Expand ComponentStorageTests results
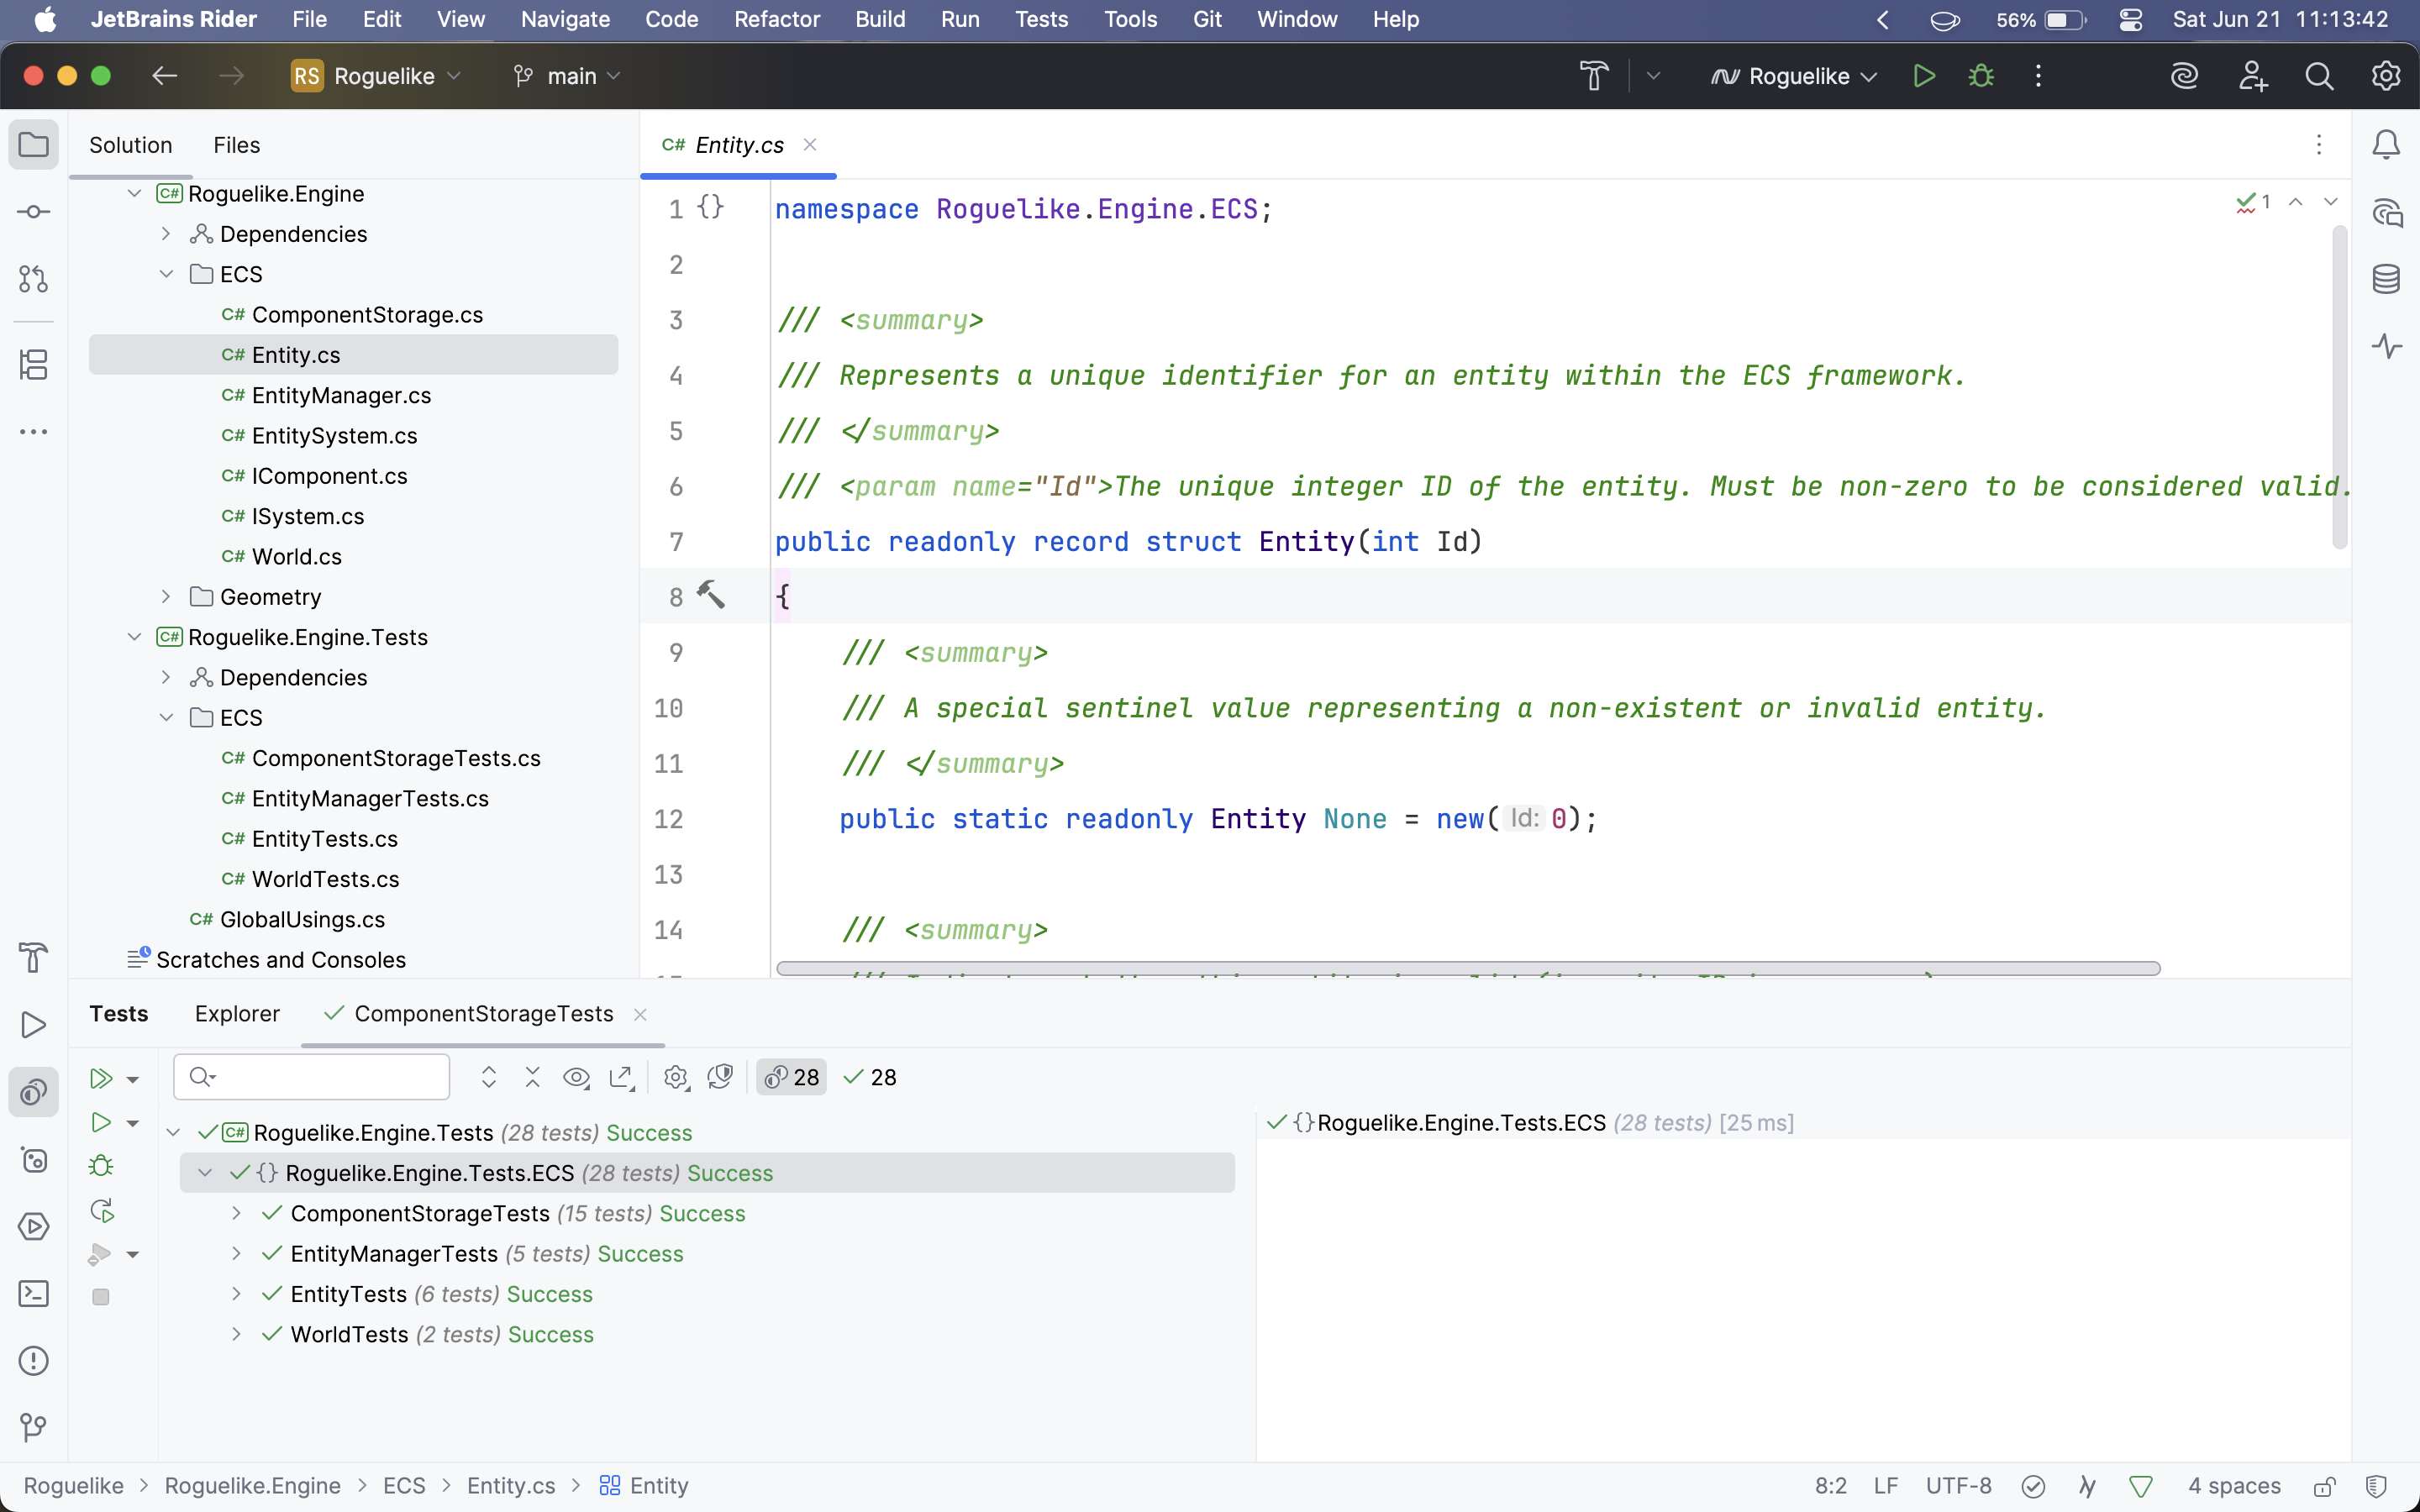The width and height of the screenshot is (2420, 1512). coord(236,1213)
